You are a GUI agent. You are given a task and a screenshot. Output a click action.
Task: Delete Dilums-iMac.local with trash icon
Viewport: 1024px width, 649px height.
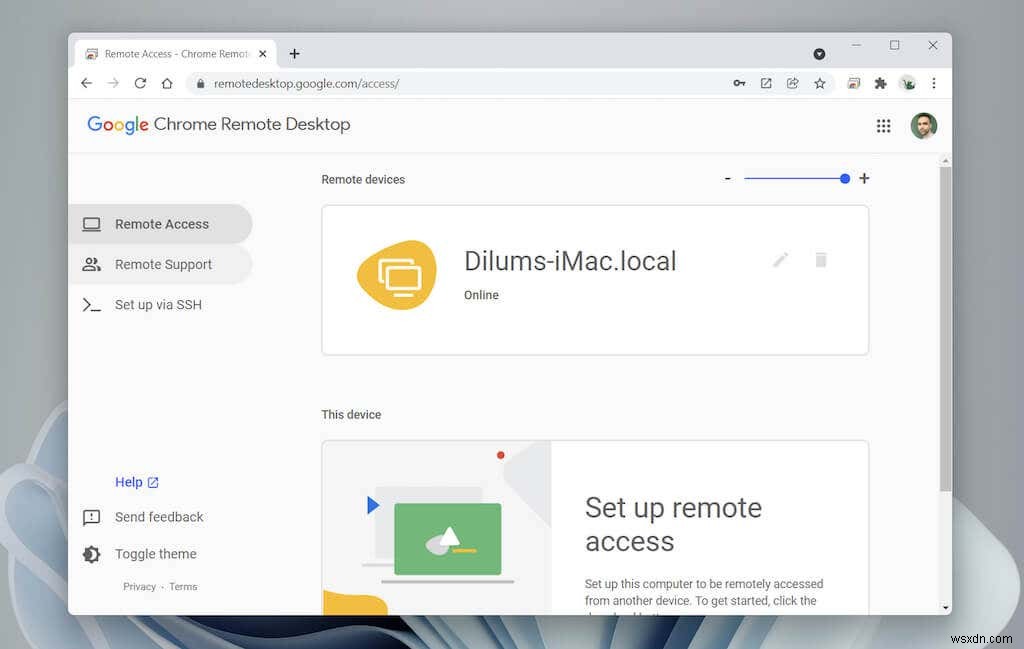point(821,260)
